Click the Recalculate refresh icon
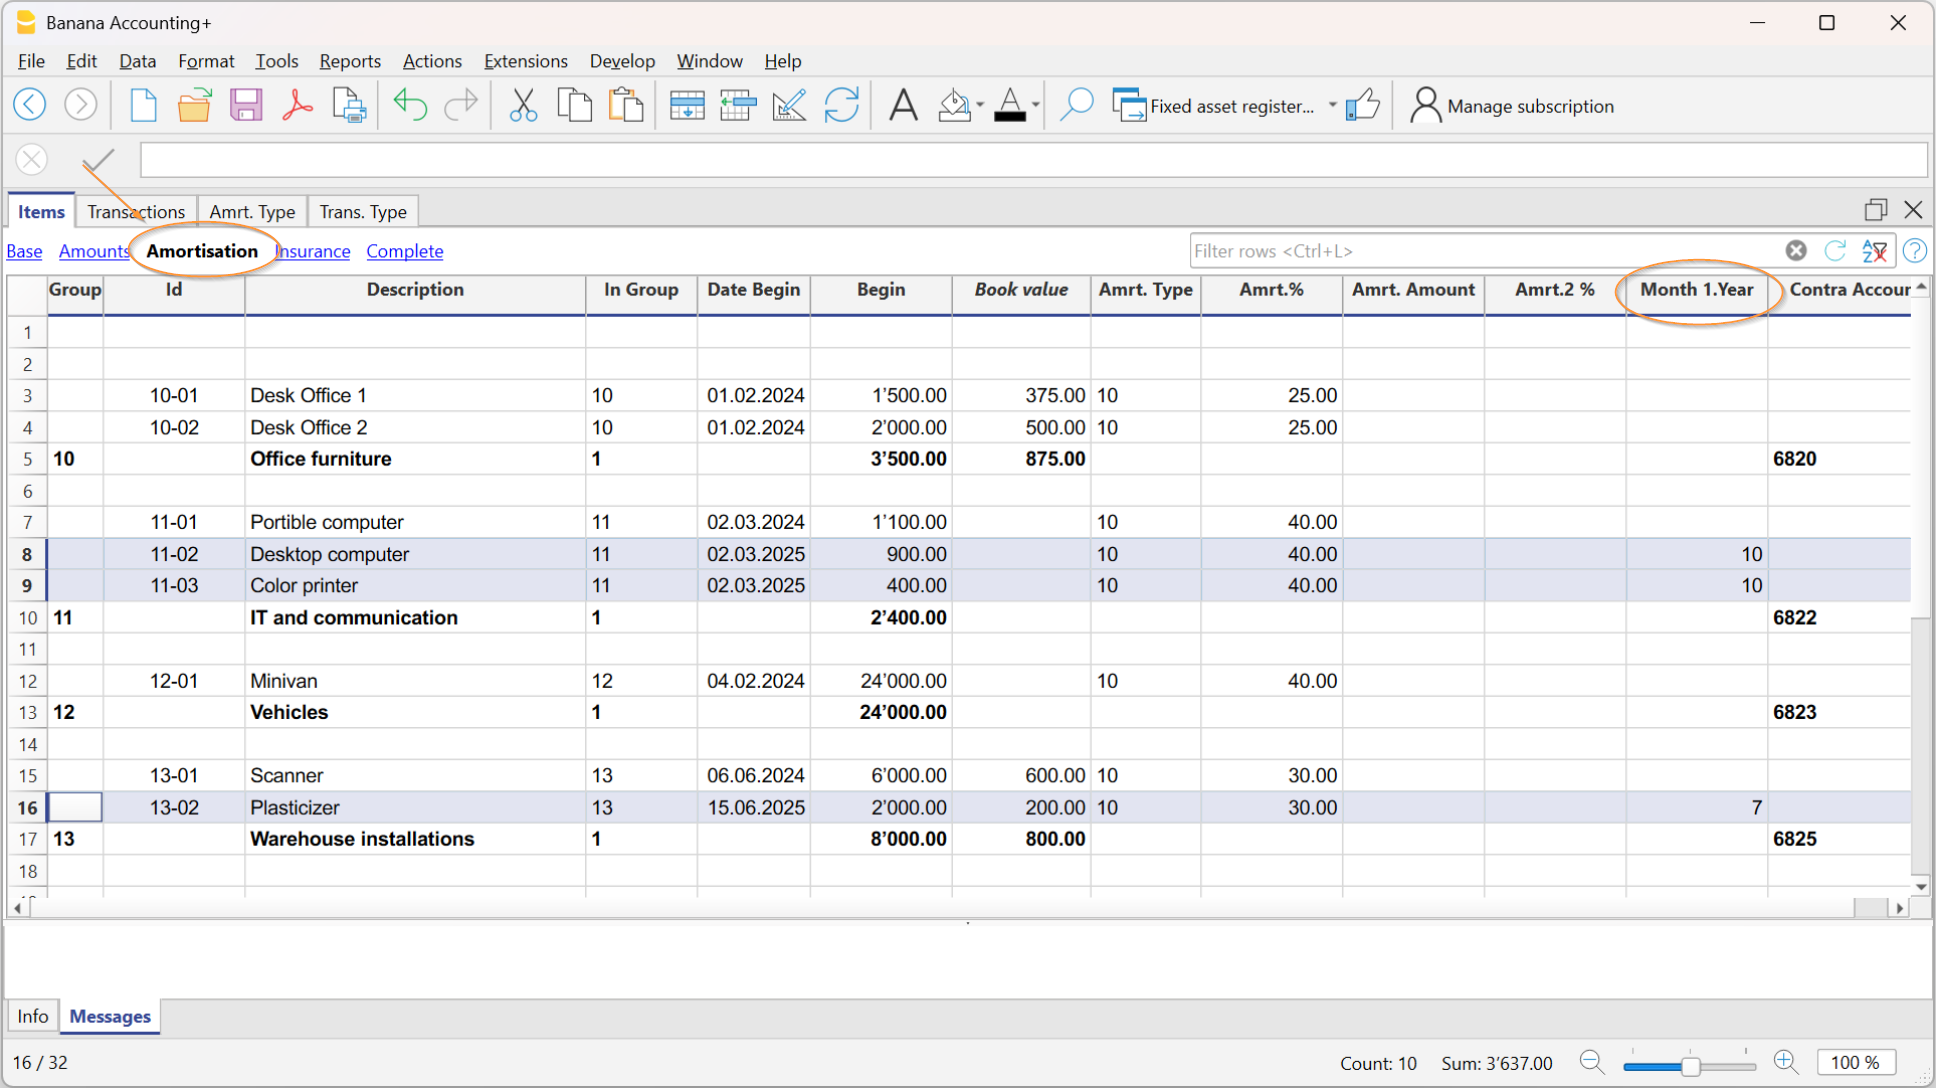 (841, 105)
